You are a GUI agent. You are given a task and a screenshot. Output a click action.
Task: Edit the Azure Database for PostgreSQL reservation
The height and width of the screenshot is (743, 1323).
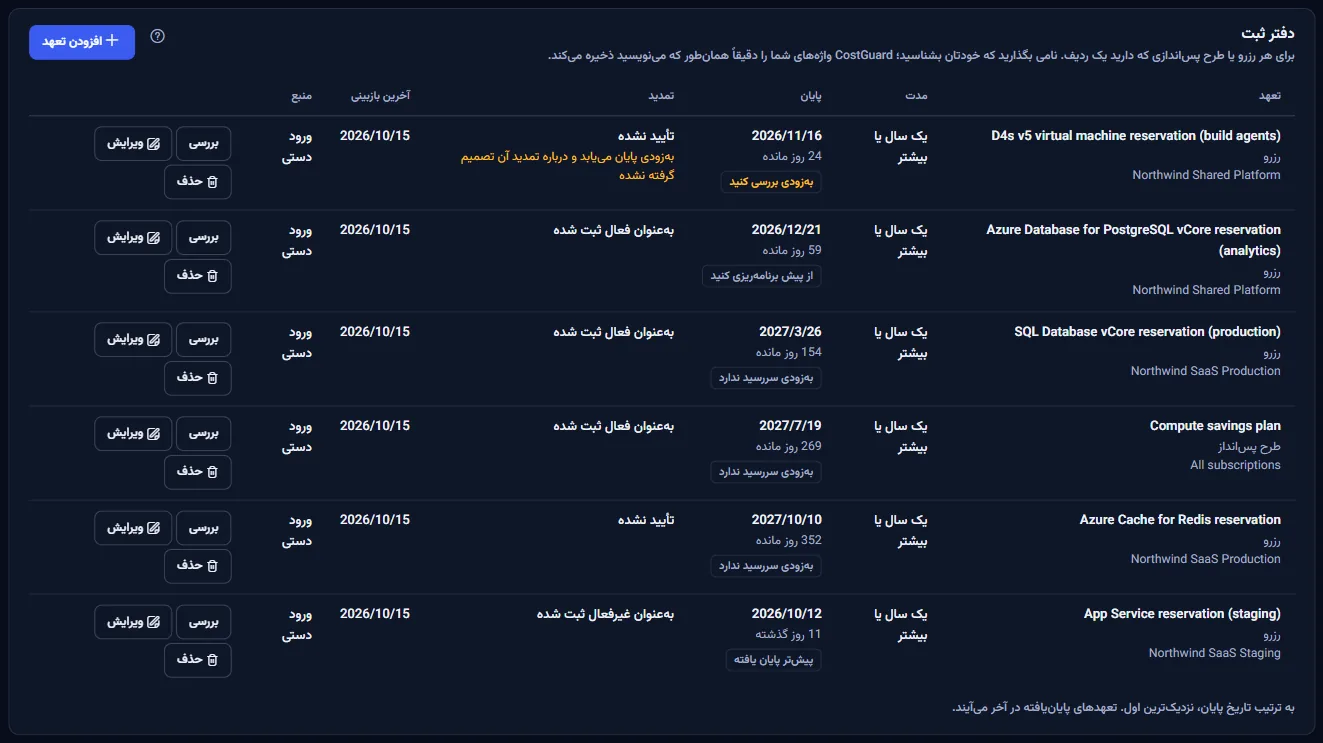coord(133,237)
